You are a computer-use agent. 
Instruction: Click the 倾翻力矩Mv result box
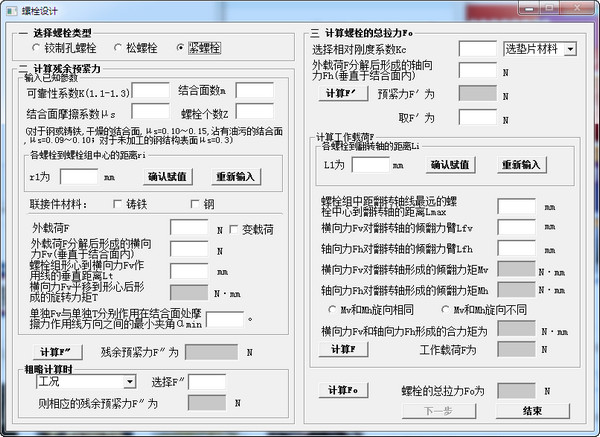(517, 269)
